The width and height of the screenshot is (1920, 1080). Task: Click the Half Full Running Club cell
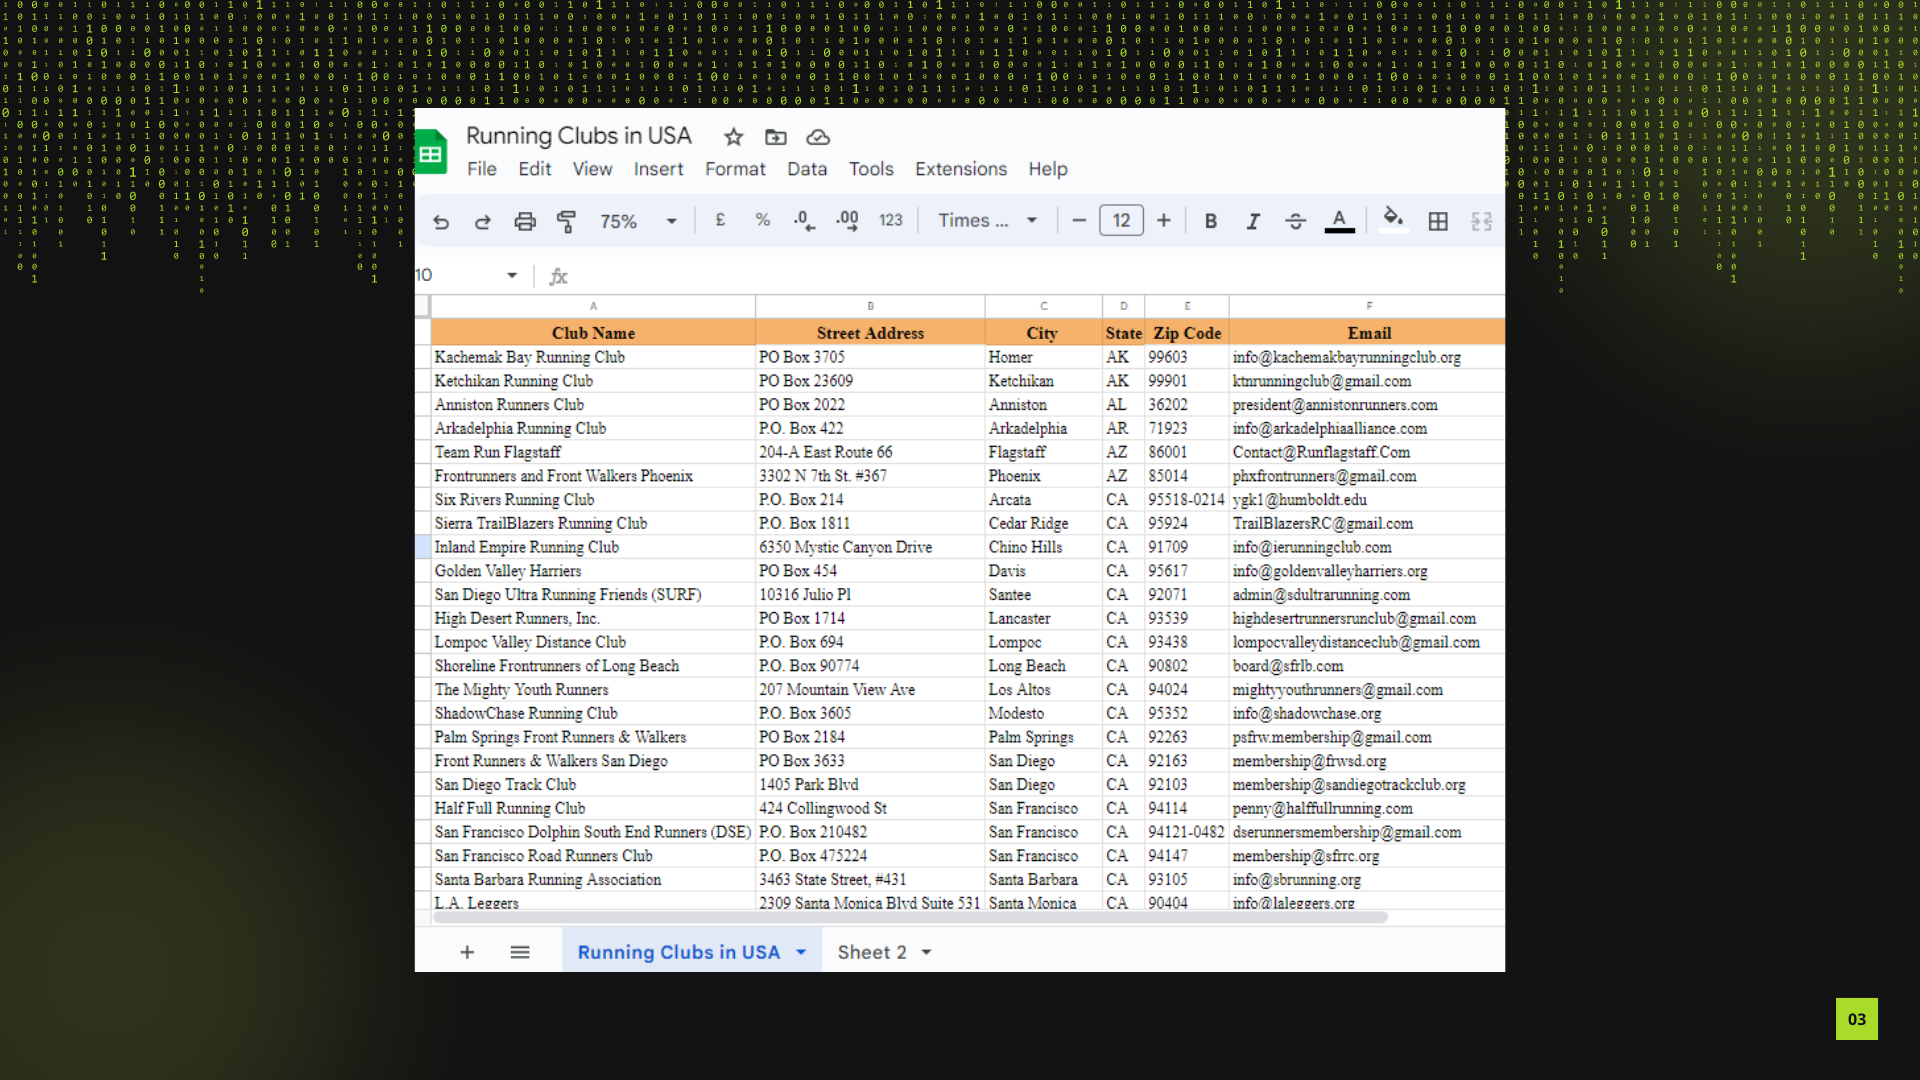[x=593, y=808]
